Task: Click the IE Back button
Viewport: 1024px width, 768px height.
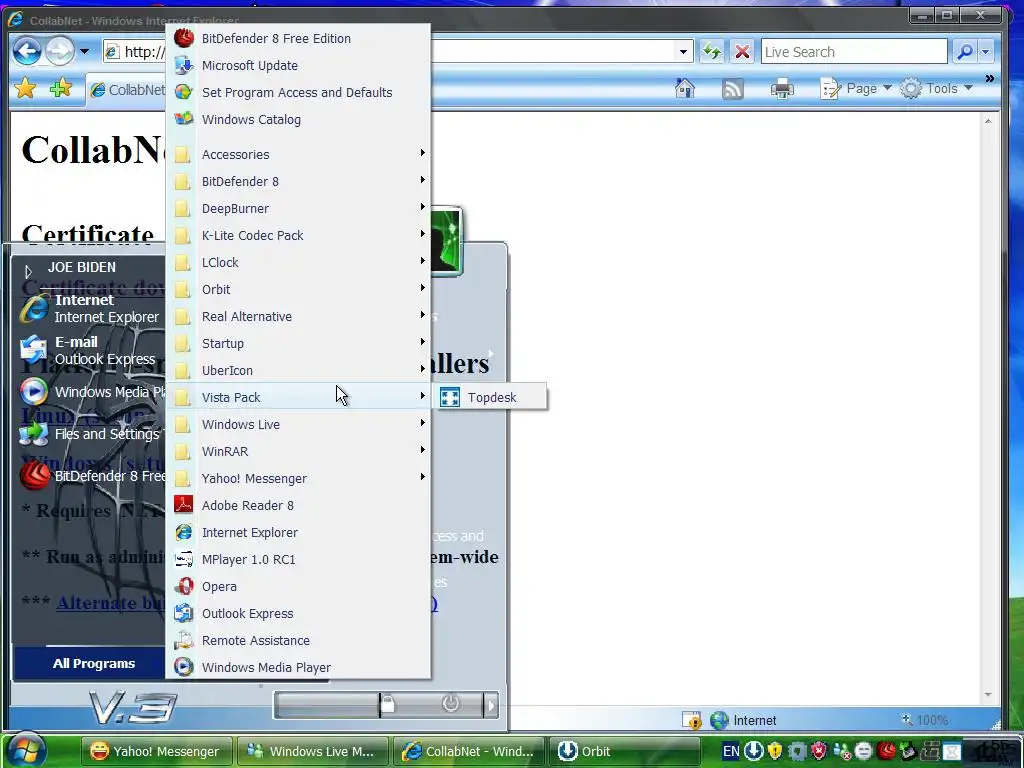Action: (x=27, y=51)
